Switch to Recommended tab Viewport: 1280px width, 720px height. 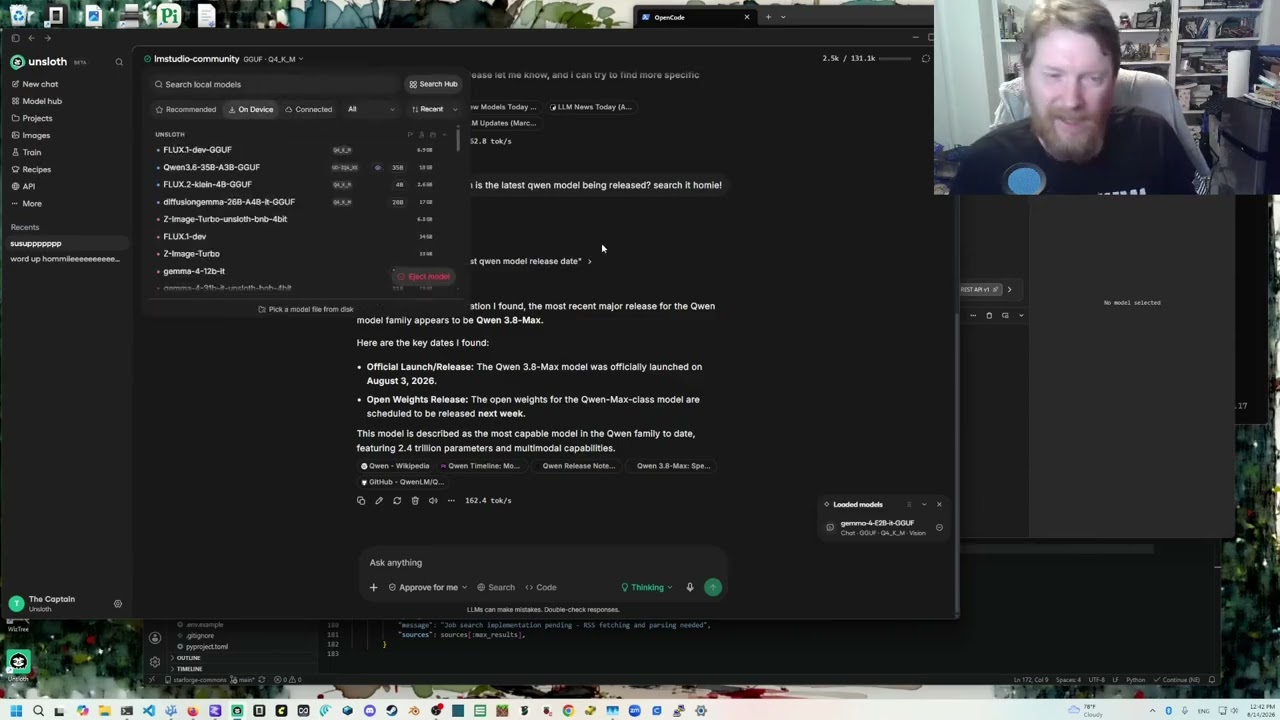coord(185,109)
